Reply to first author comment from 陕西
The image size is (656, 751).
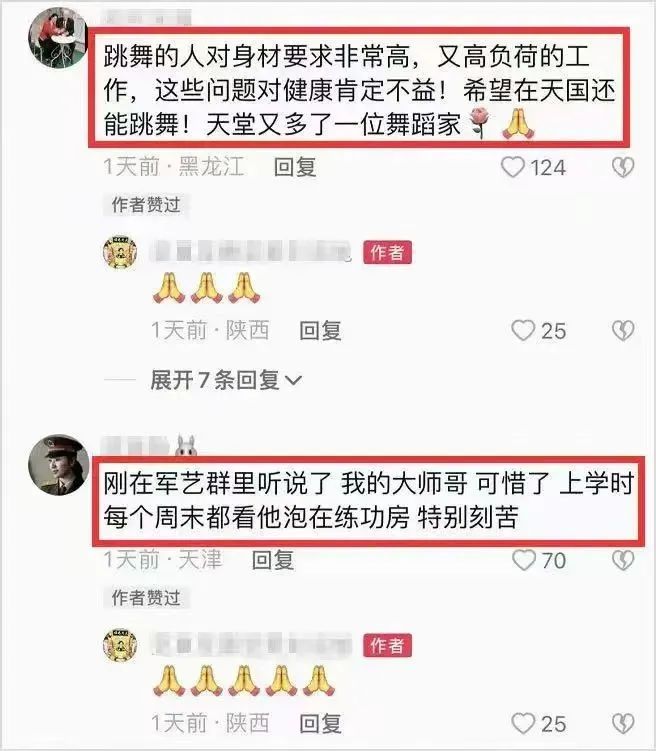[320, 330]
